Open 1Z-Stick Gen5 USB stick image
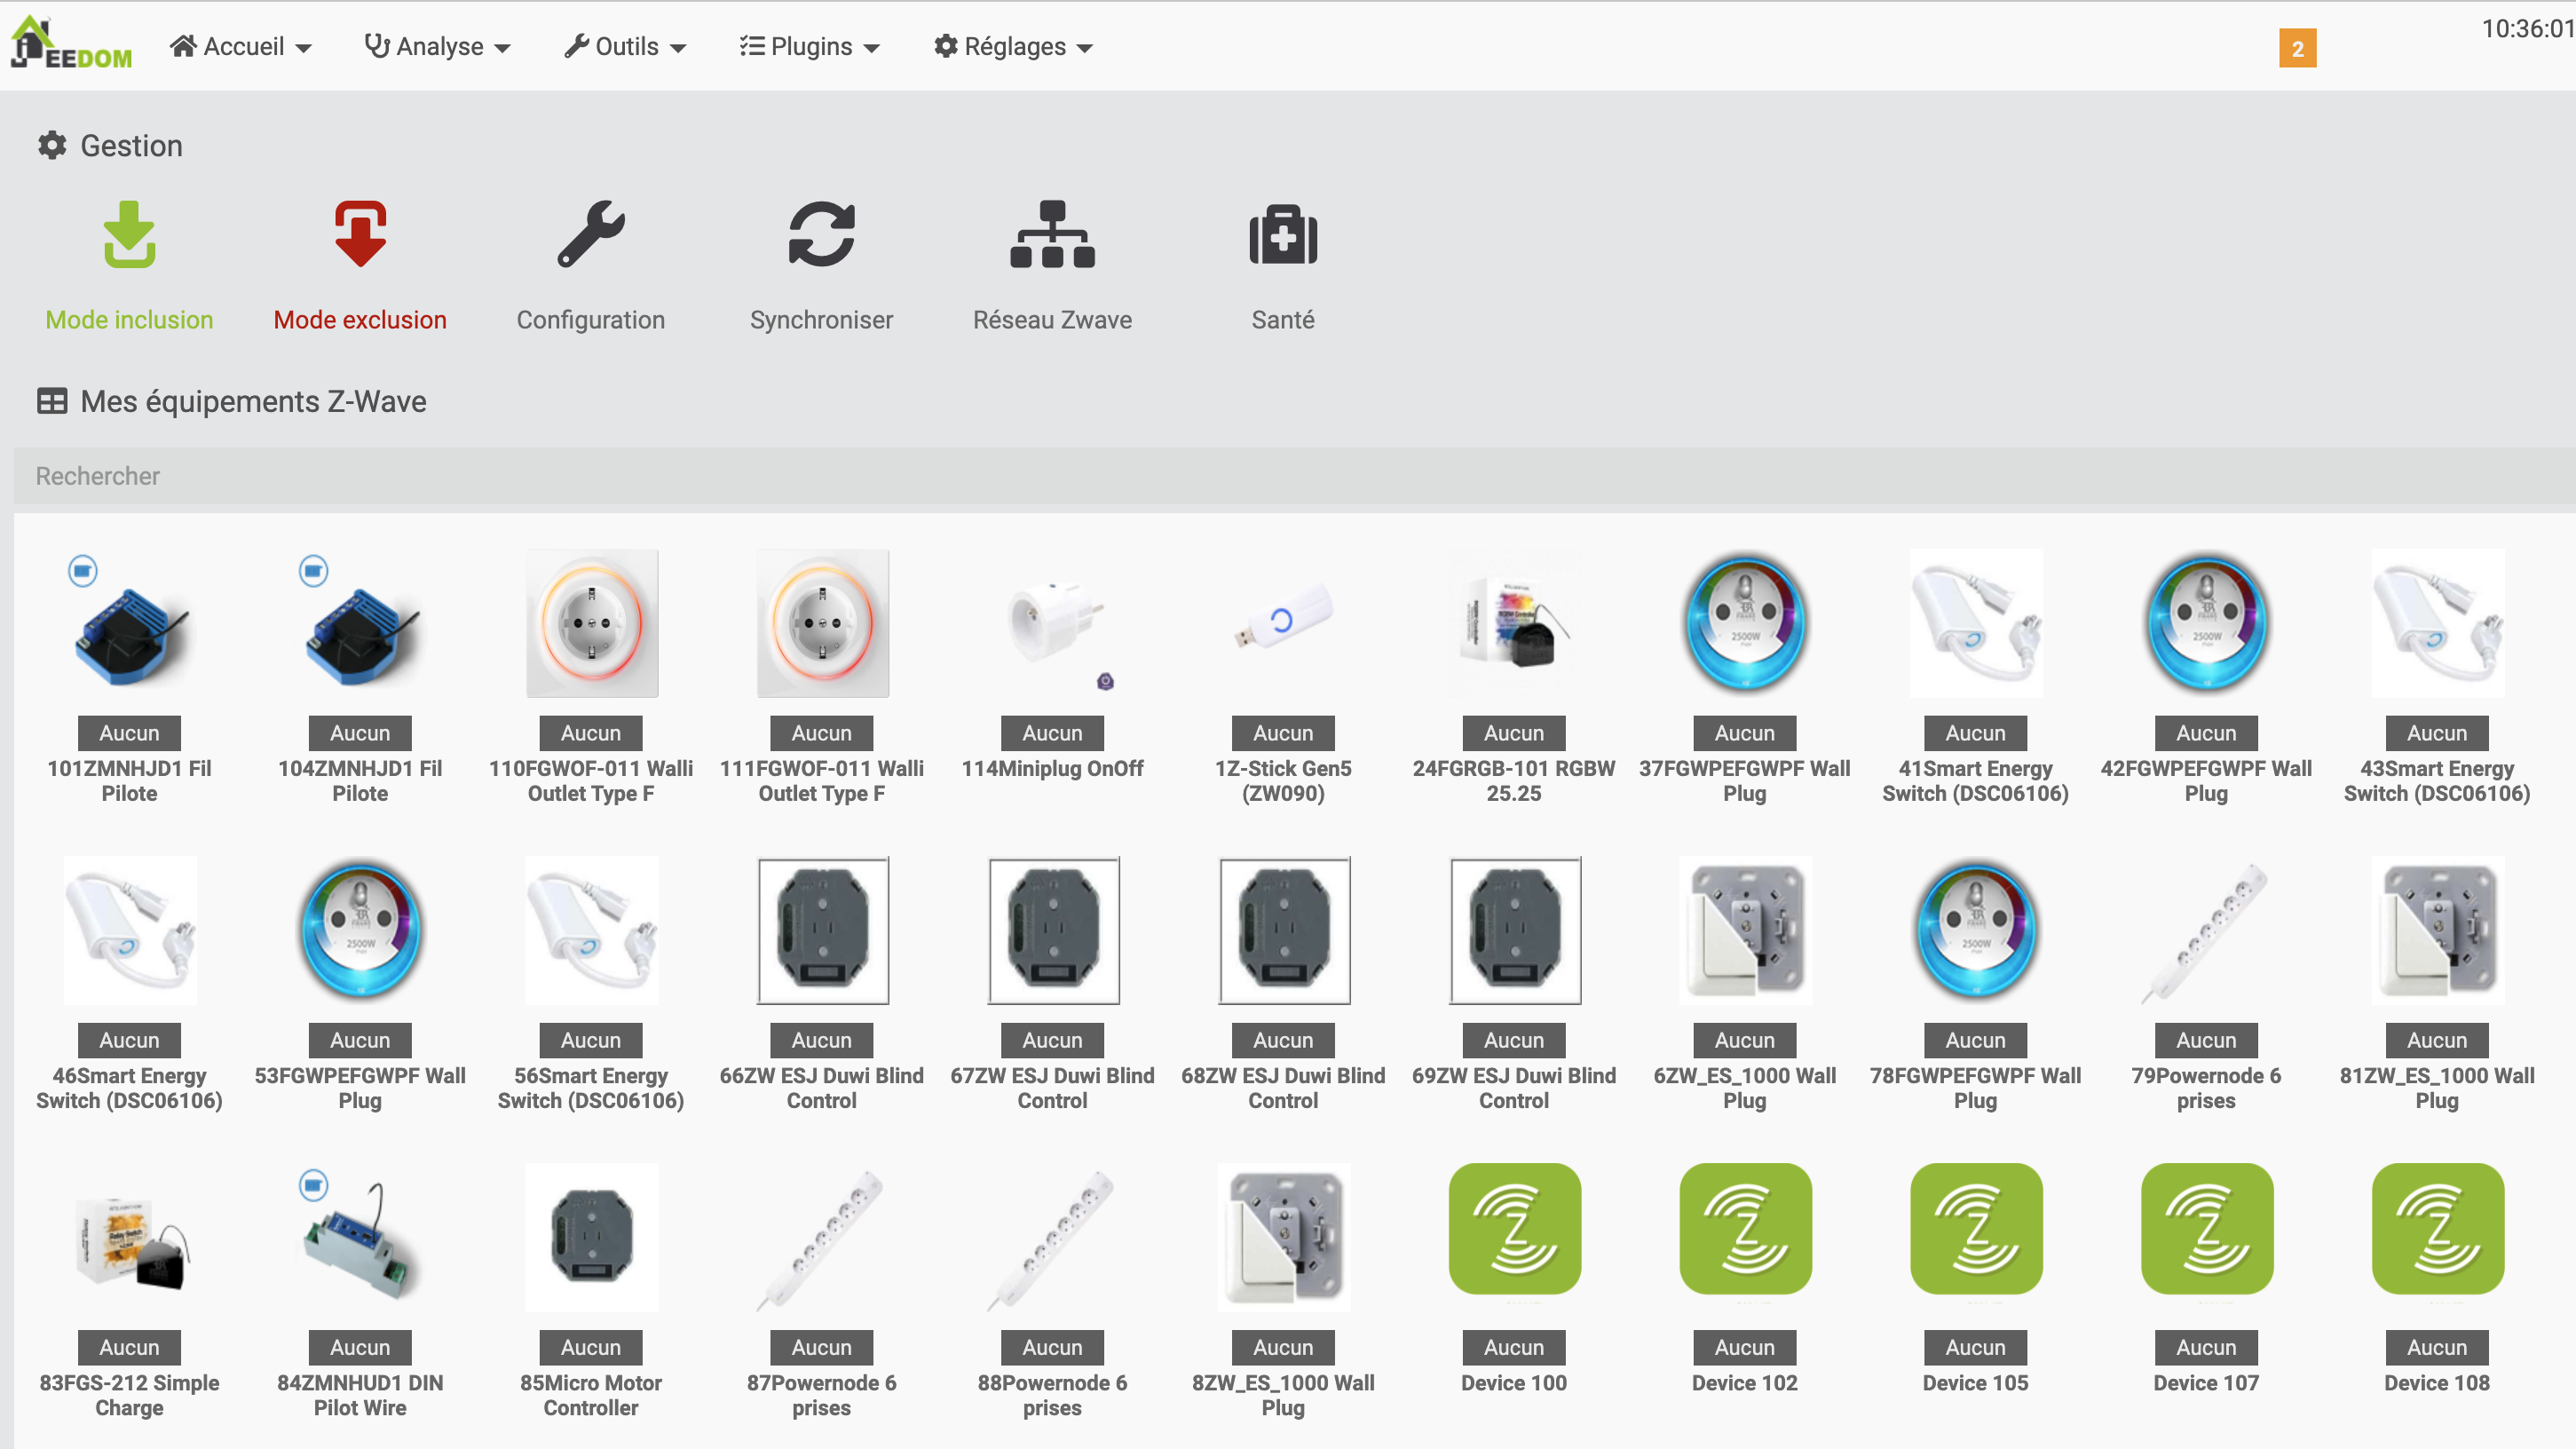The height and width of the screenshot is (1449, 2576). 1284,625
